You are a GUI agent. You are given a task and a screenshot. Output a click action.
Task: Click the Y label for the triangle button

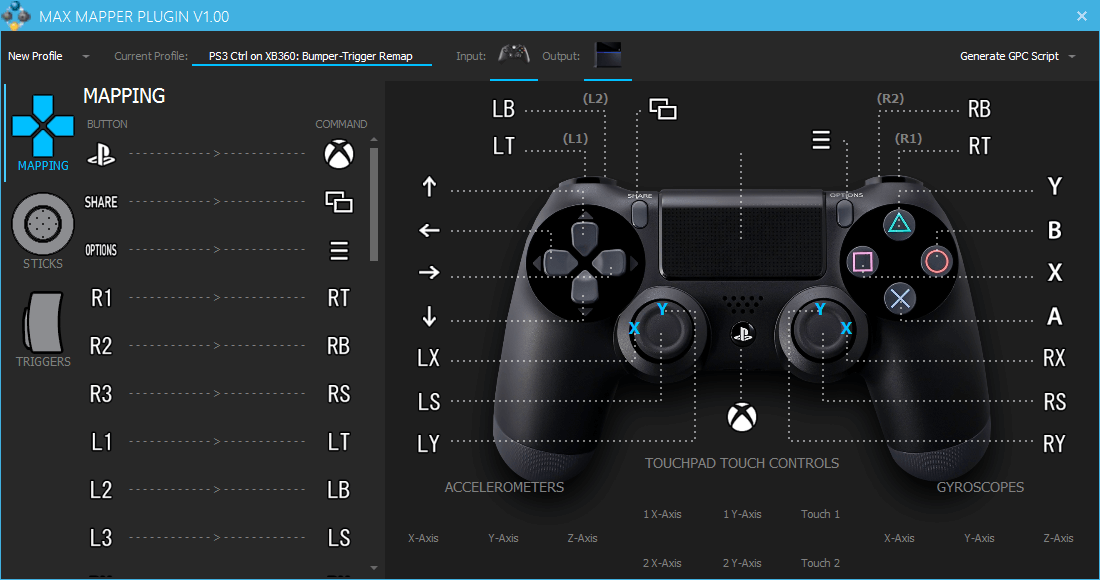coord(1054,187)
